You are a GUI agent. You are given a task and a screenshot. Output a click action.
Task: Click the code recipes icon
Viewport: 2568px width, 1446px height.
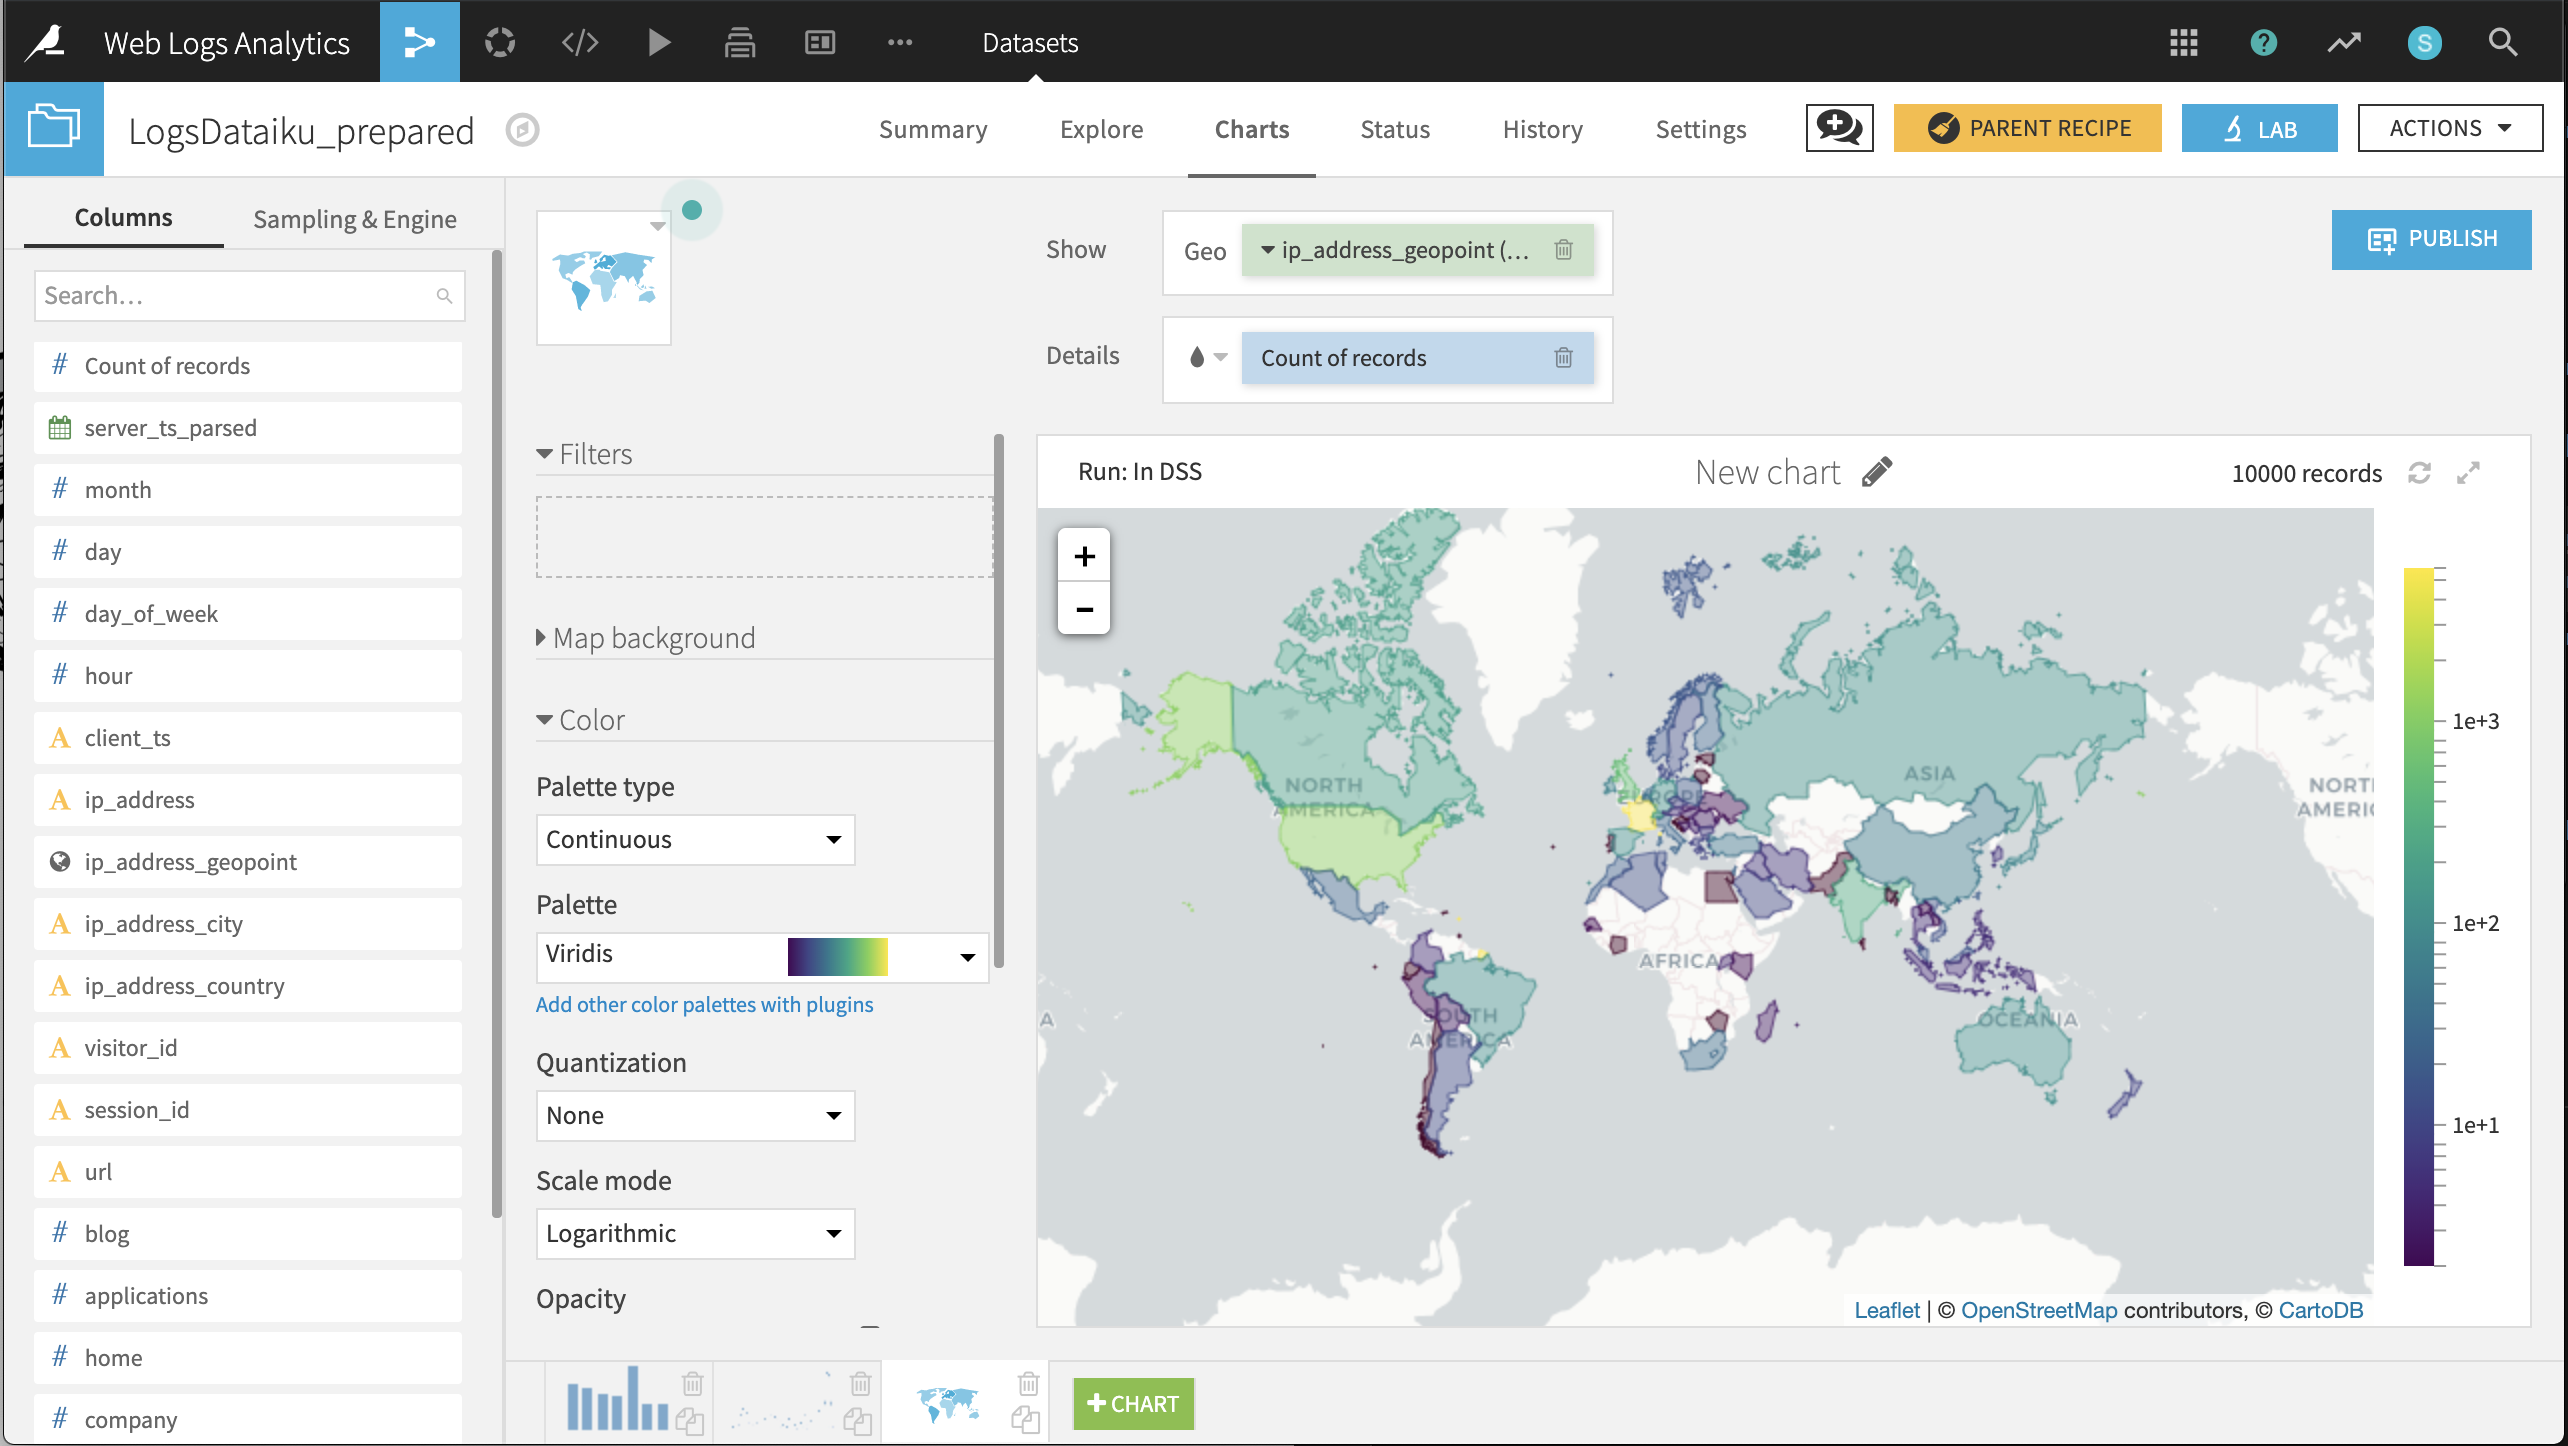coord(580,42)
